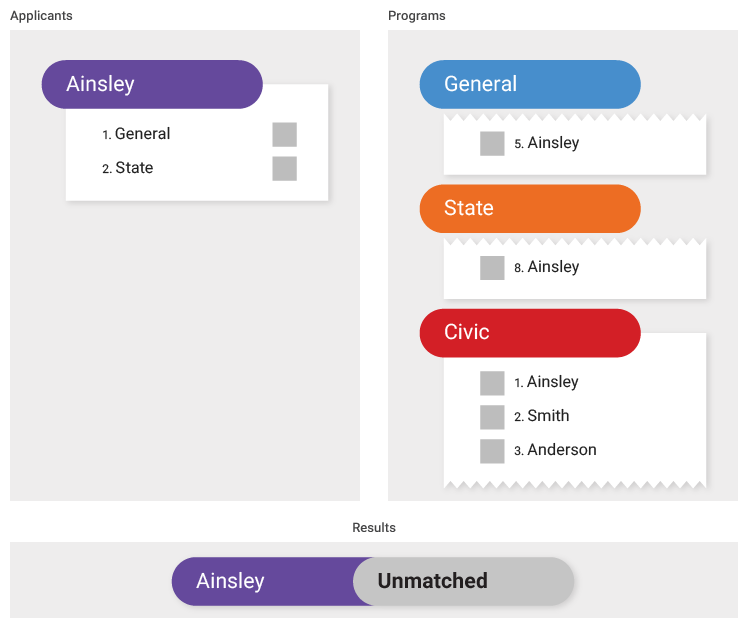748x629 pixels.
Task: Collapse the red Civic program header
Action: coord(530,333)
